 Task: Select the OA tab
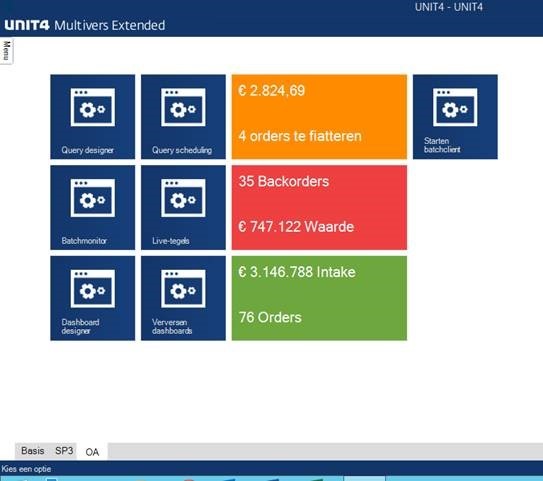pos(92,452)
